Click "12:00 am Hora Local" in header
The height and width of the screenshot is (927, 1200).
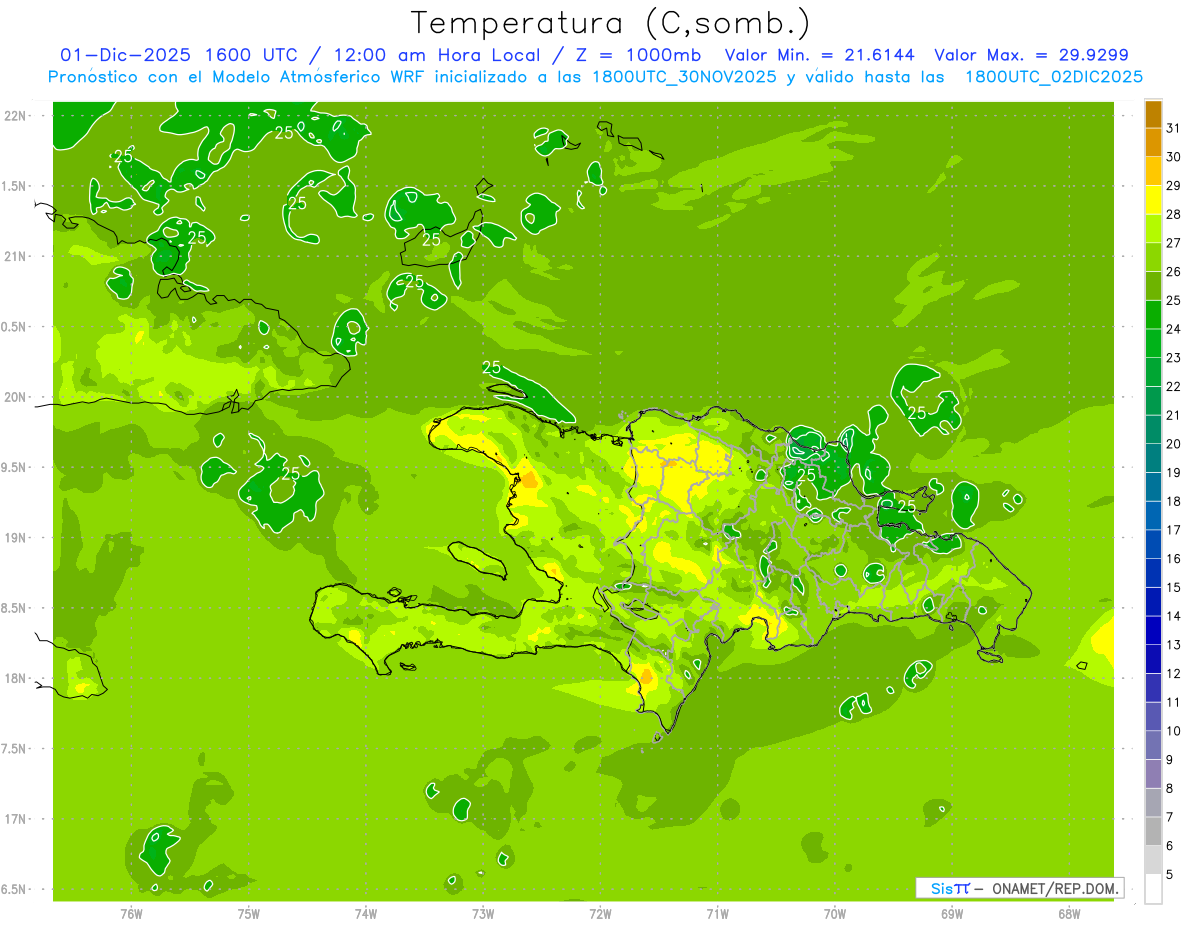coord(435,55)
